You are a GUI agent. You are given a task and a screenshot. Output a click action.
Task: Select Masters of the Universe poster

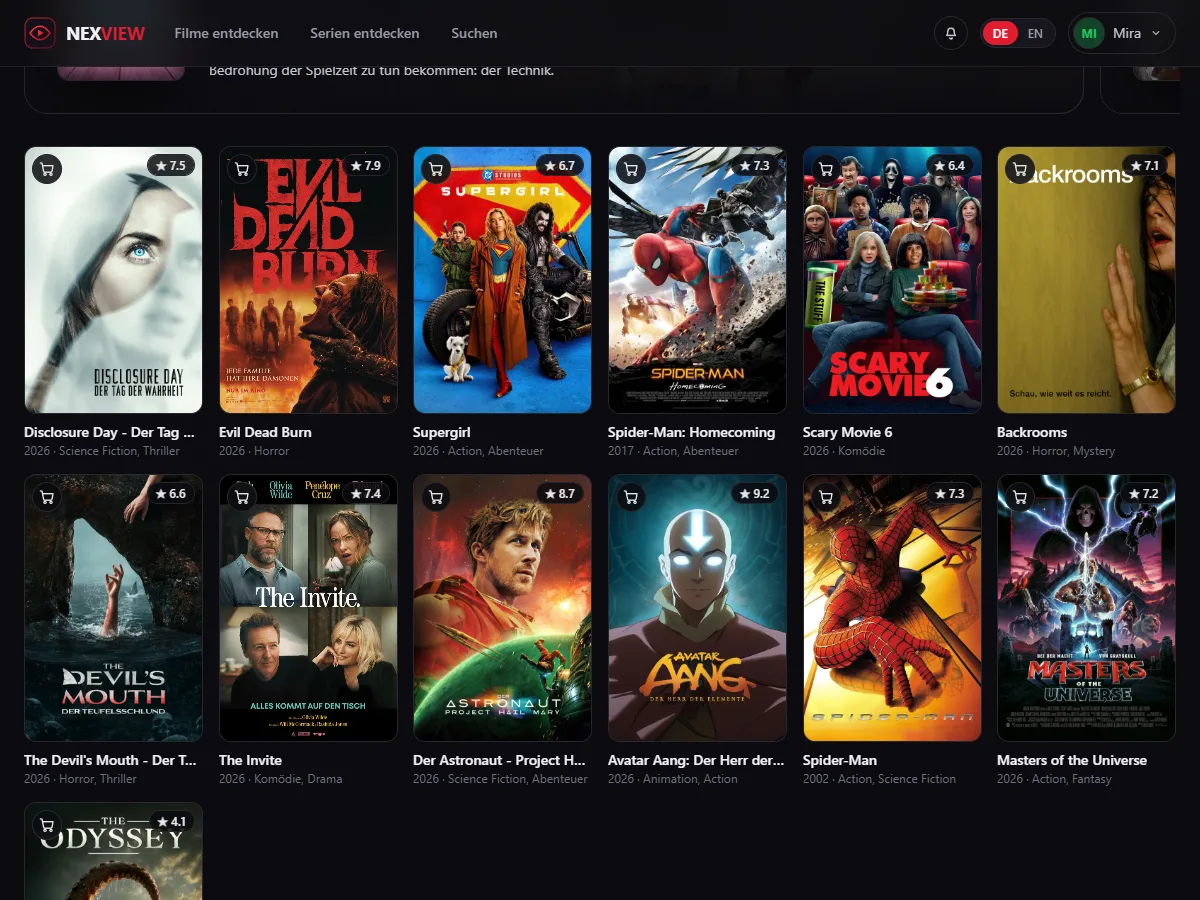tap(1086, 608)
